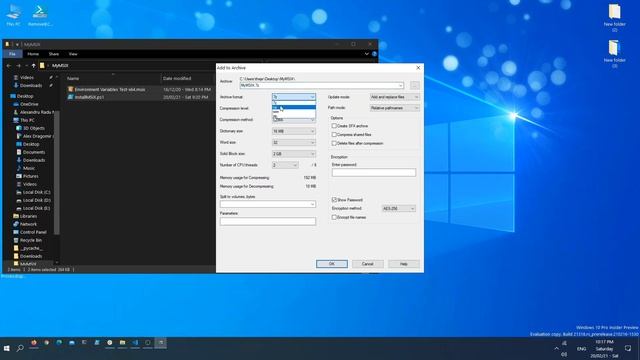Select the PowerShell script icon on desktop
This screenshot has height=360, width=640.
(x=40, y=15)
